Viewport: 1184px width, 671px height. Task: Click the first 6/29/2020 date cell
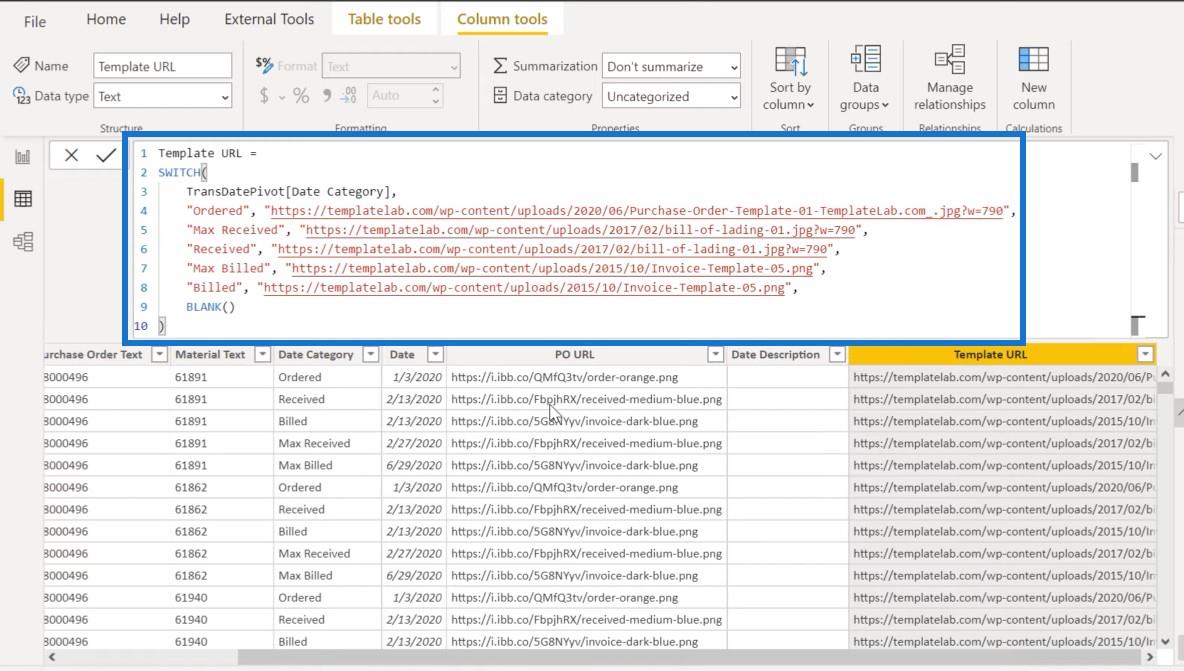414,465
